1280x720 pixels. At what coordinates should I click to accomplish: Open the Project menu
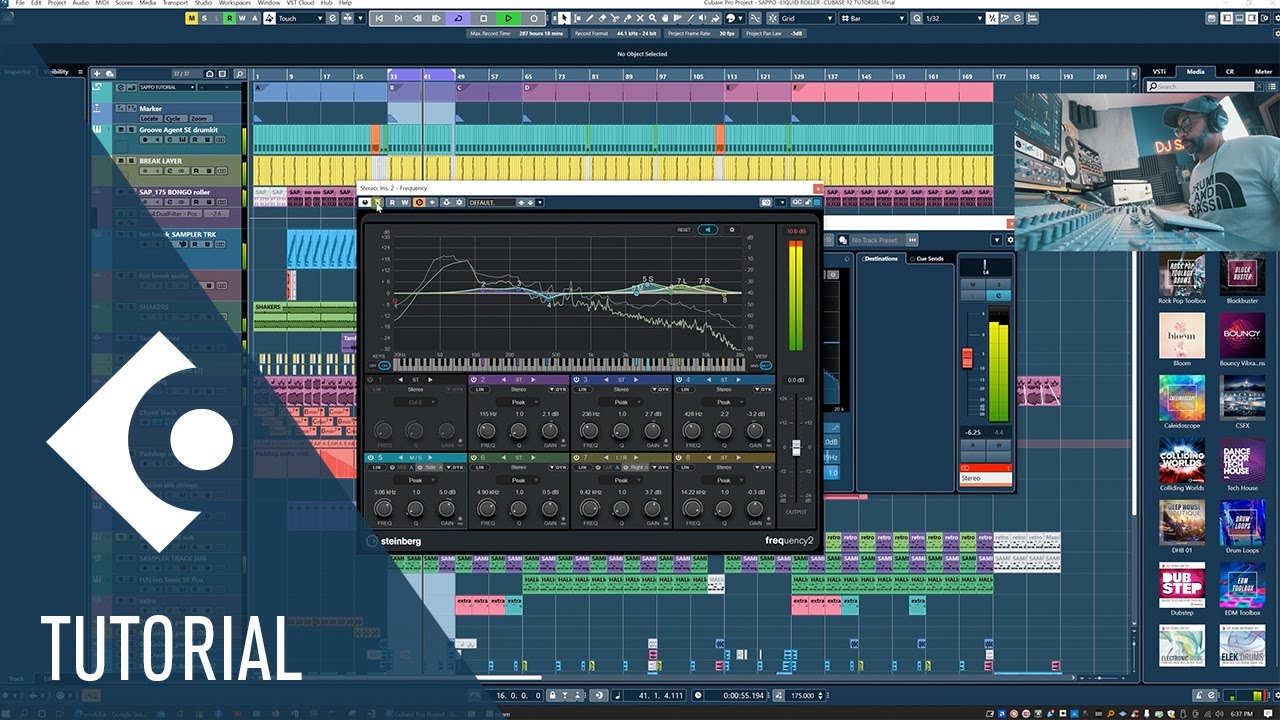click(57, 3)
